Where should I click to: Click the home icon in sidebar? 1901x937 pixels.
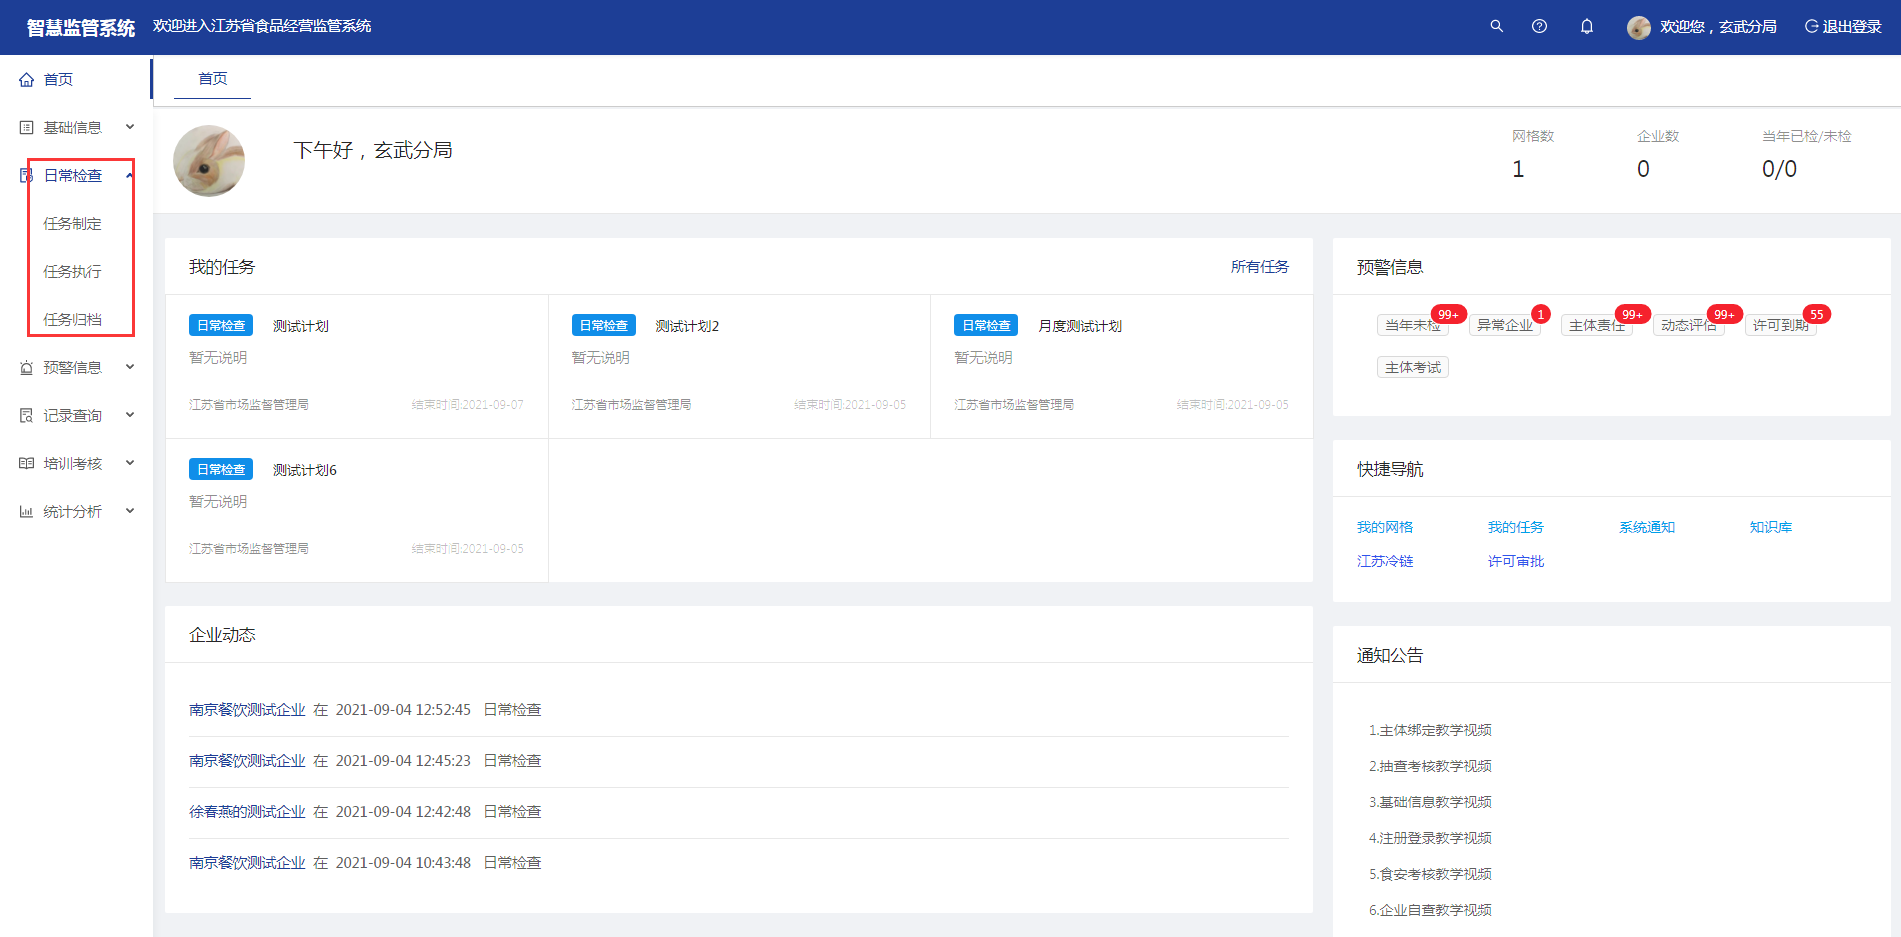click(x=27, y=80)
